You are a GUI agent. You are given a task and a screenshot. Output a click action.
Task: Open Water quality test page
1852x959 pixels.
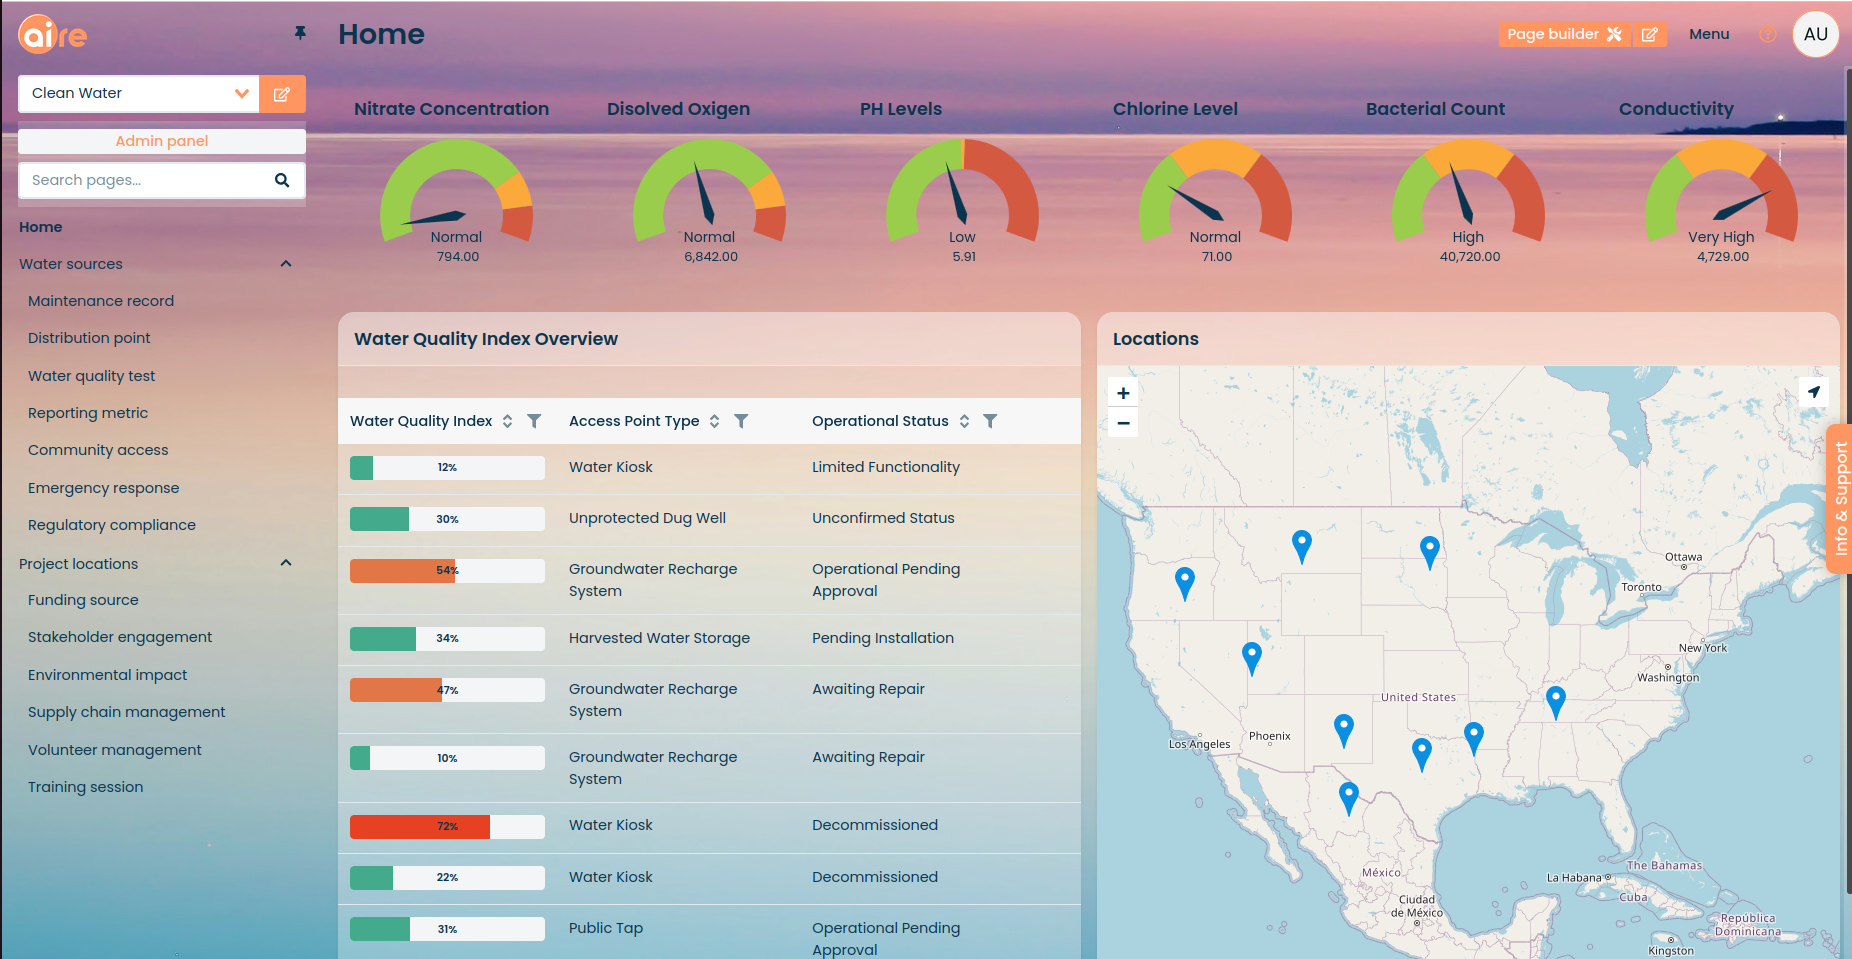pyautogui.click(x=92, y=376)
